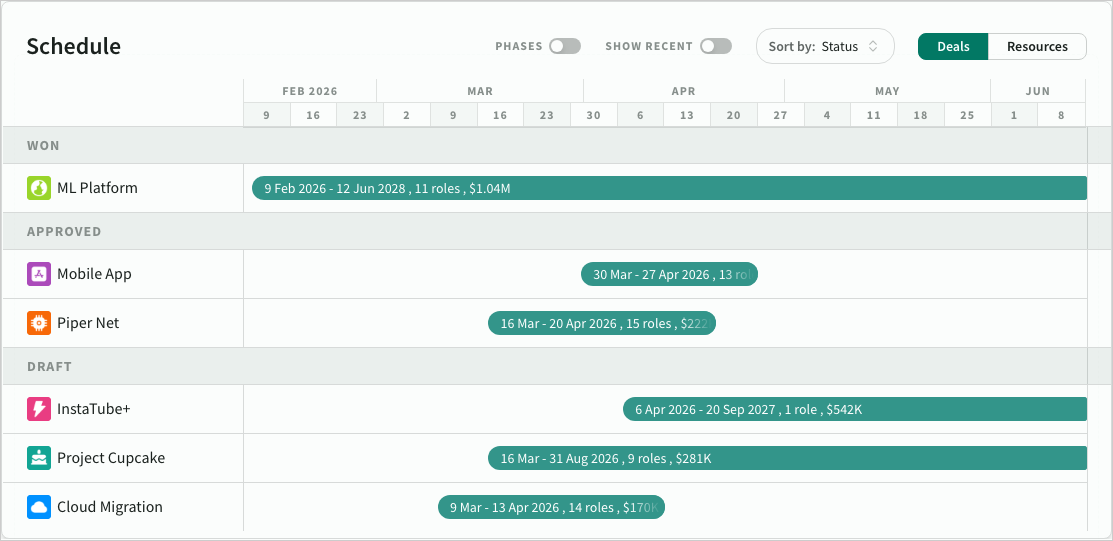1113x541 pixels.
Task: Click the orange Piper Net icon
Action: (x=39, y=323)
